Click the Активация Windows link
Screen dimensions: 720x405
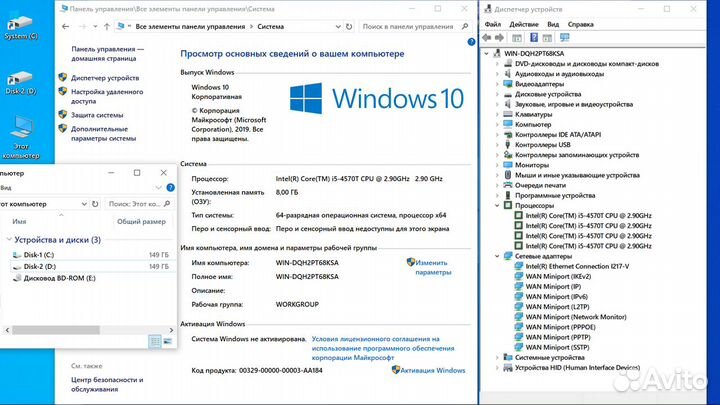(x=433, y=370)
